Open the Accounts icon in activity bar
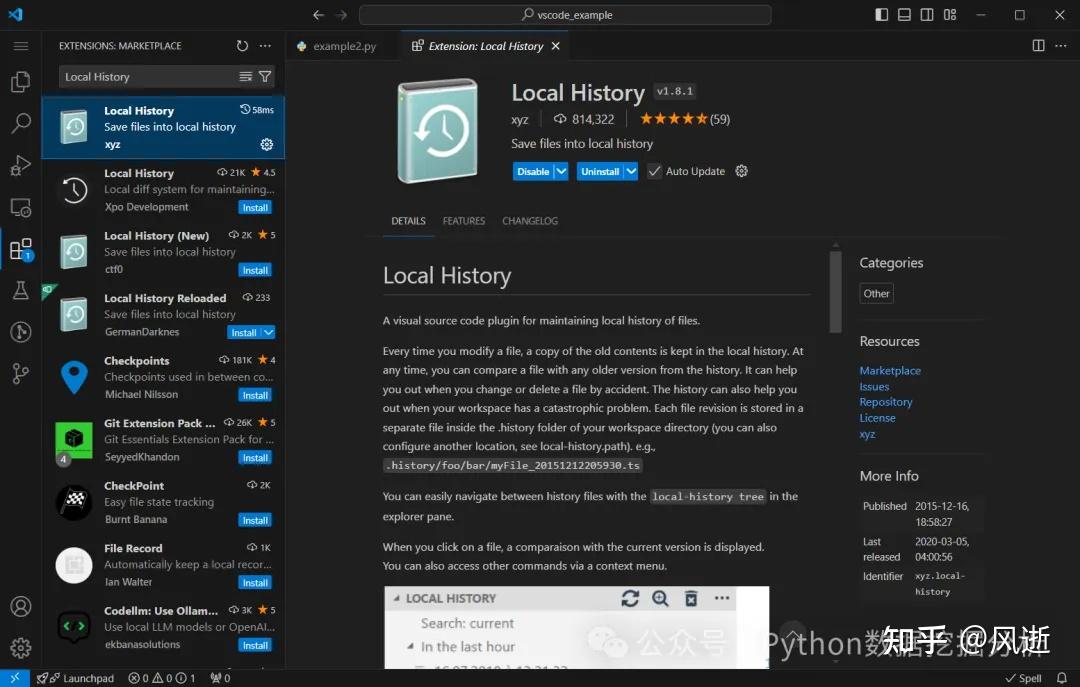Image resolution: width=1080 pixels, height=687 pixels. tap(21, 606)
